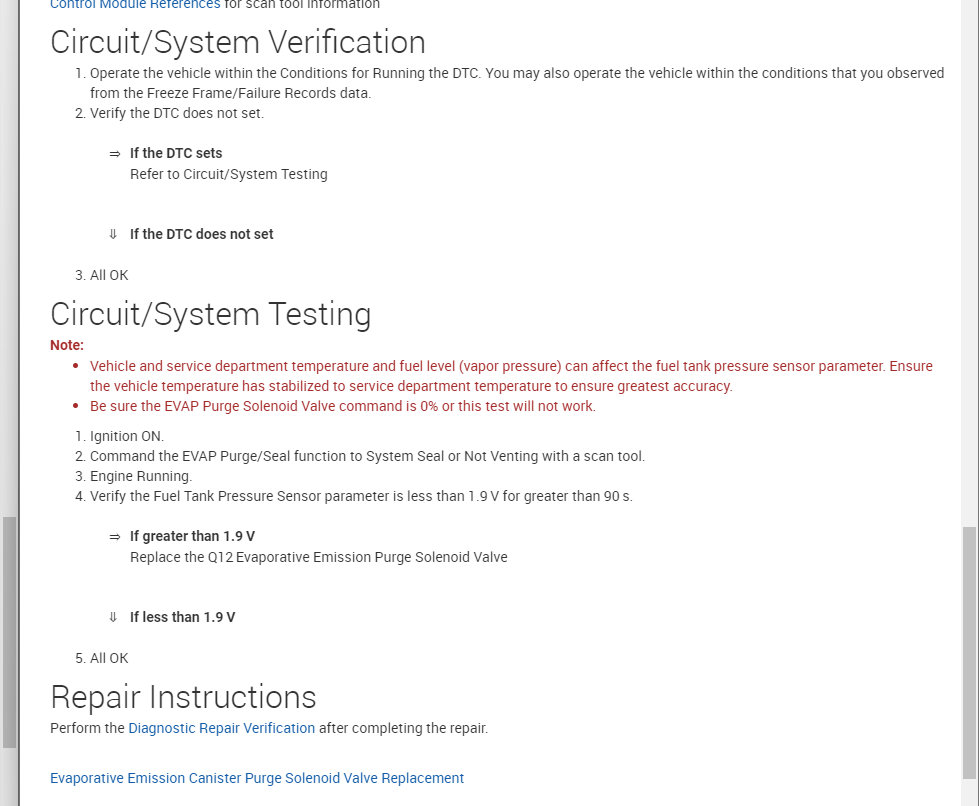
Task: Click the "Engine Running." step
Action: point(141,476)
